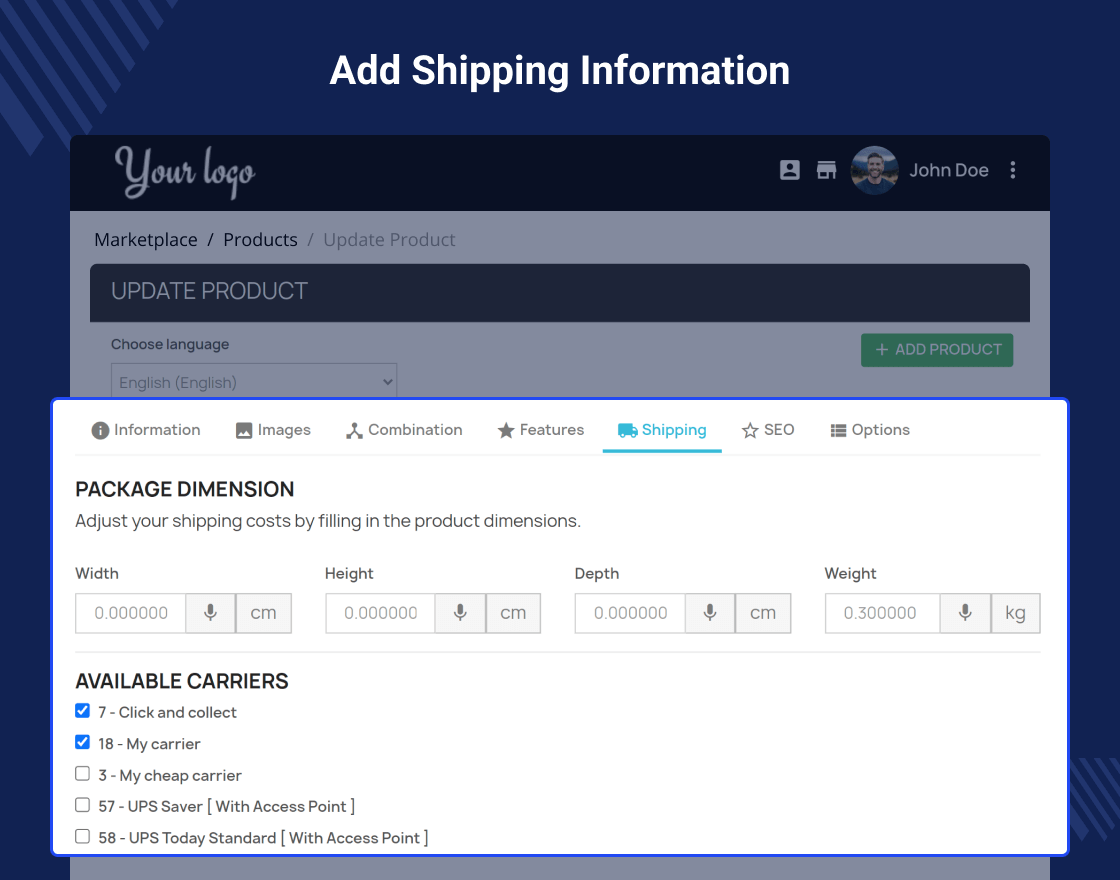The width and height of the screenshot is (1120, 880).
Task: Click the UPDATE PRODUCT header bar
Action: click(560, 293)
